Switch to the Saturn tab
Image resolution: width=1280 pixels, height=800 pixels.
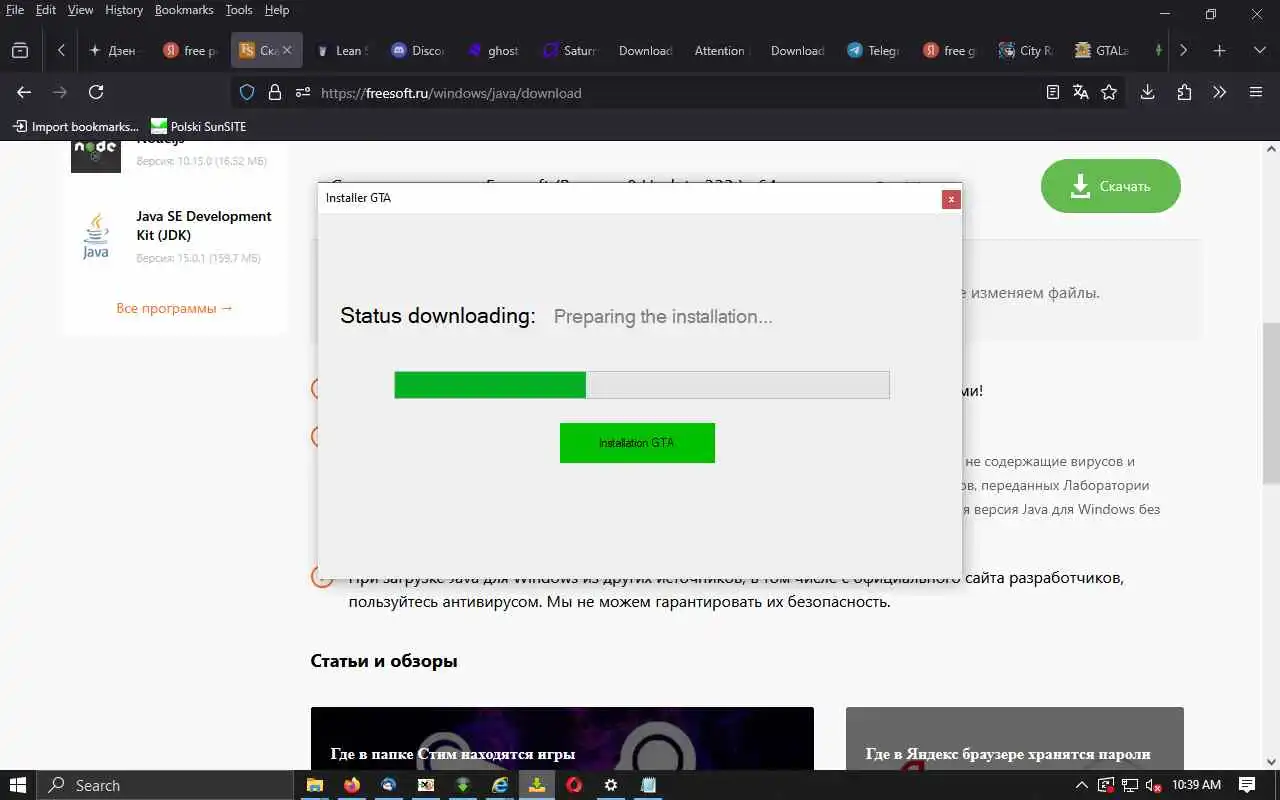[x=570, y=50]
